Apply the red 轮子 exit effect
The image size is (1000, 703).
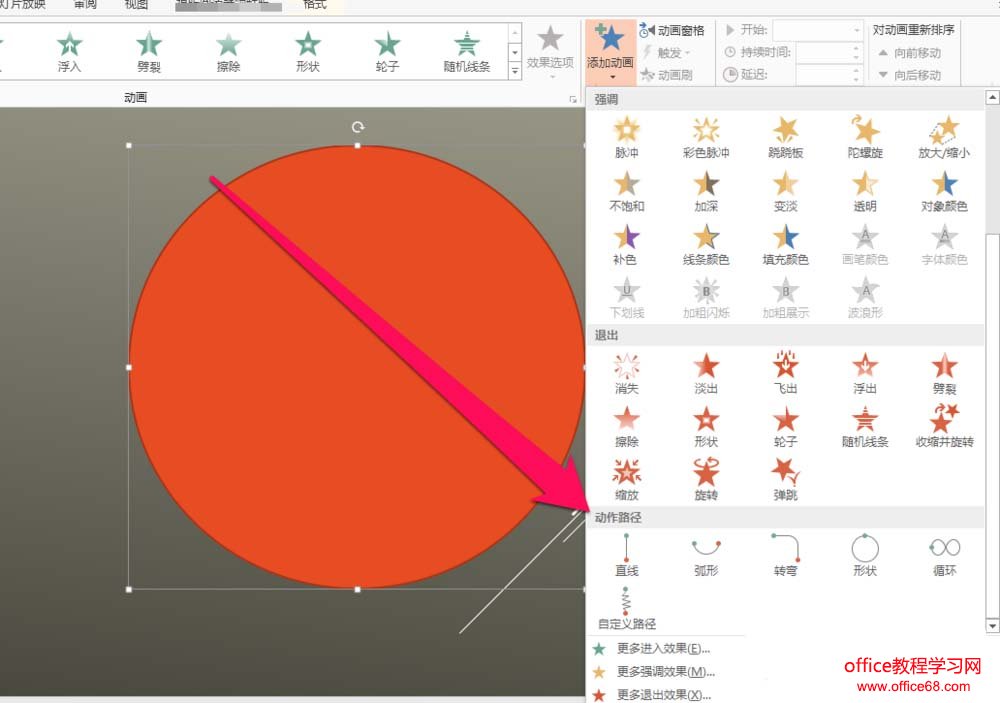coord(786,427)
